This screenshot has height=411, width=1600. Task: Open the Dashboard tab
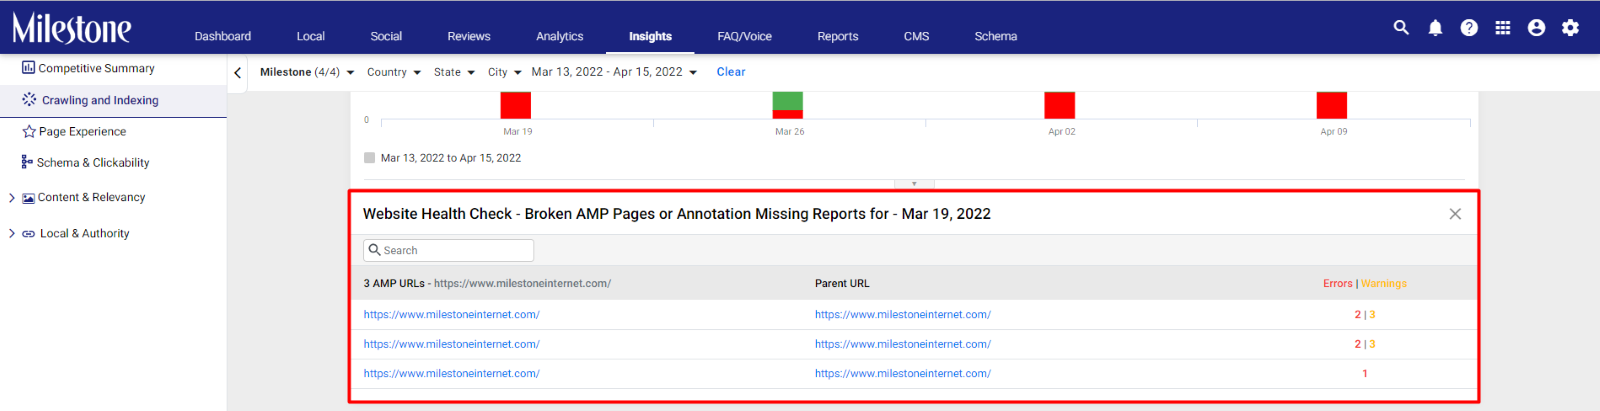223,36
